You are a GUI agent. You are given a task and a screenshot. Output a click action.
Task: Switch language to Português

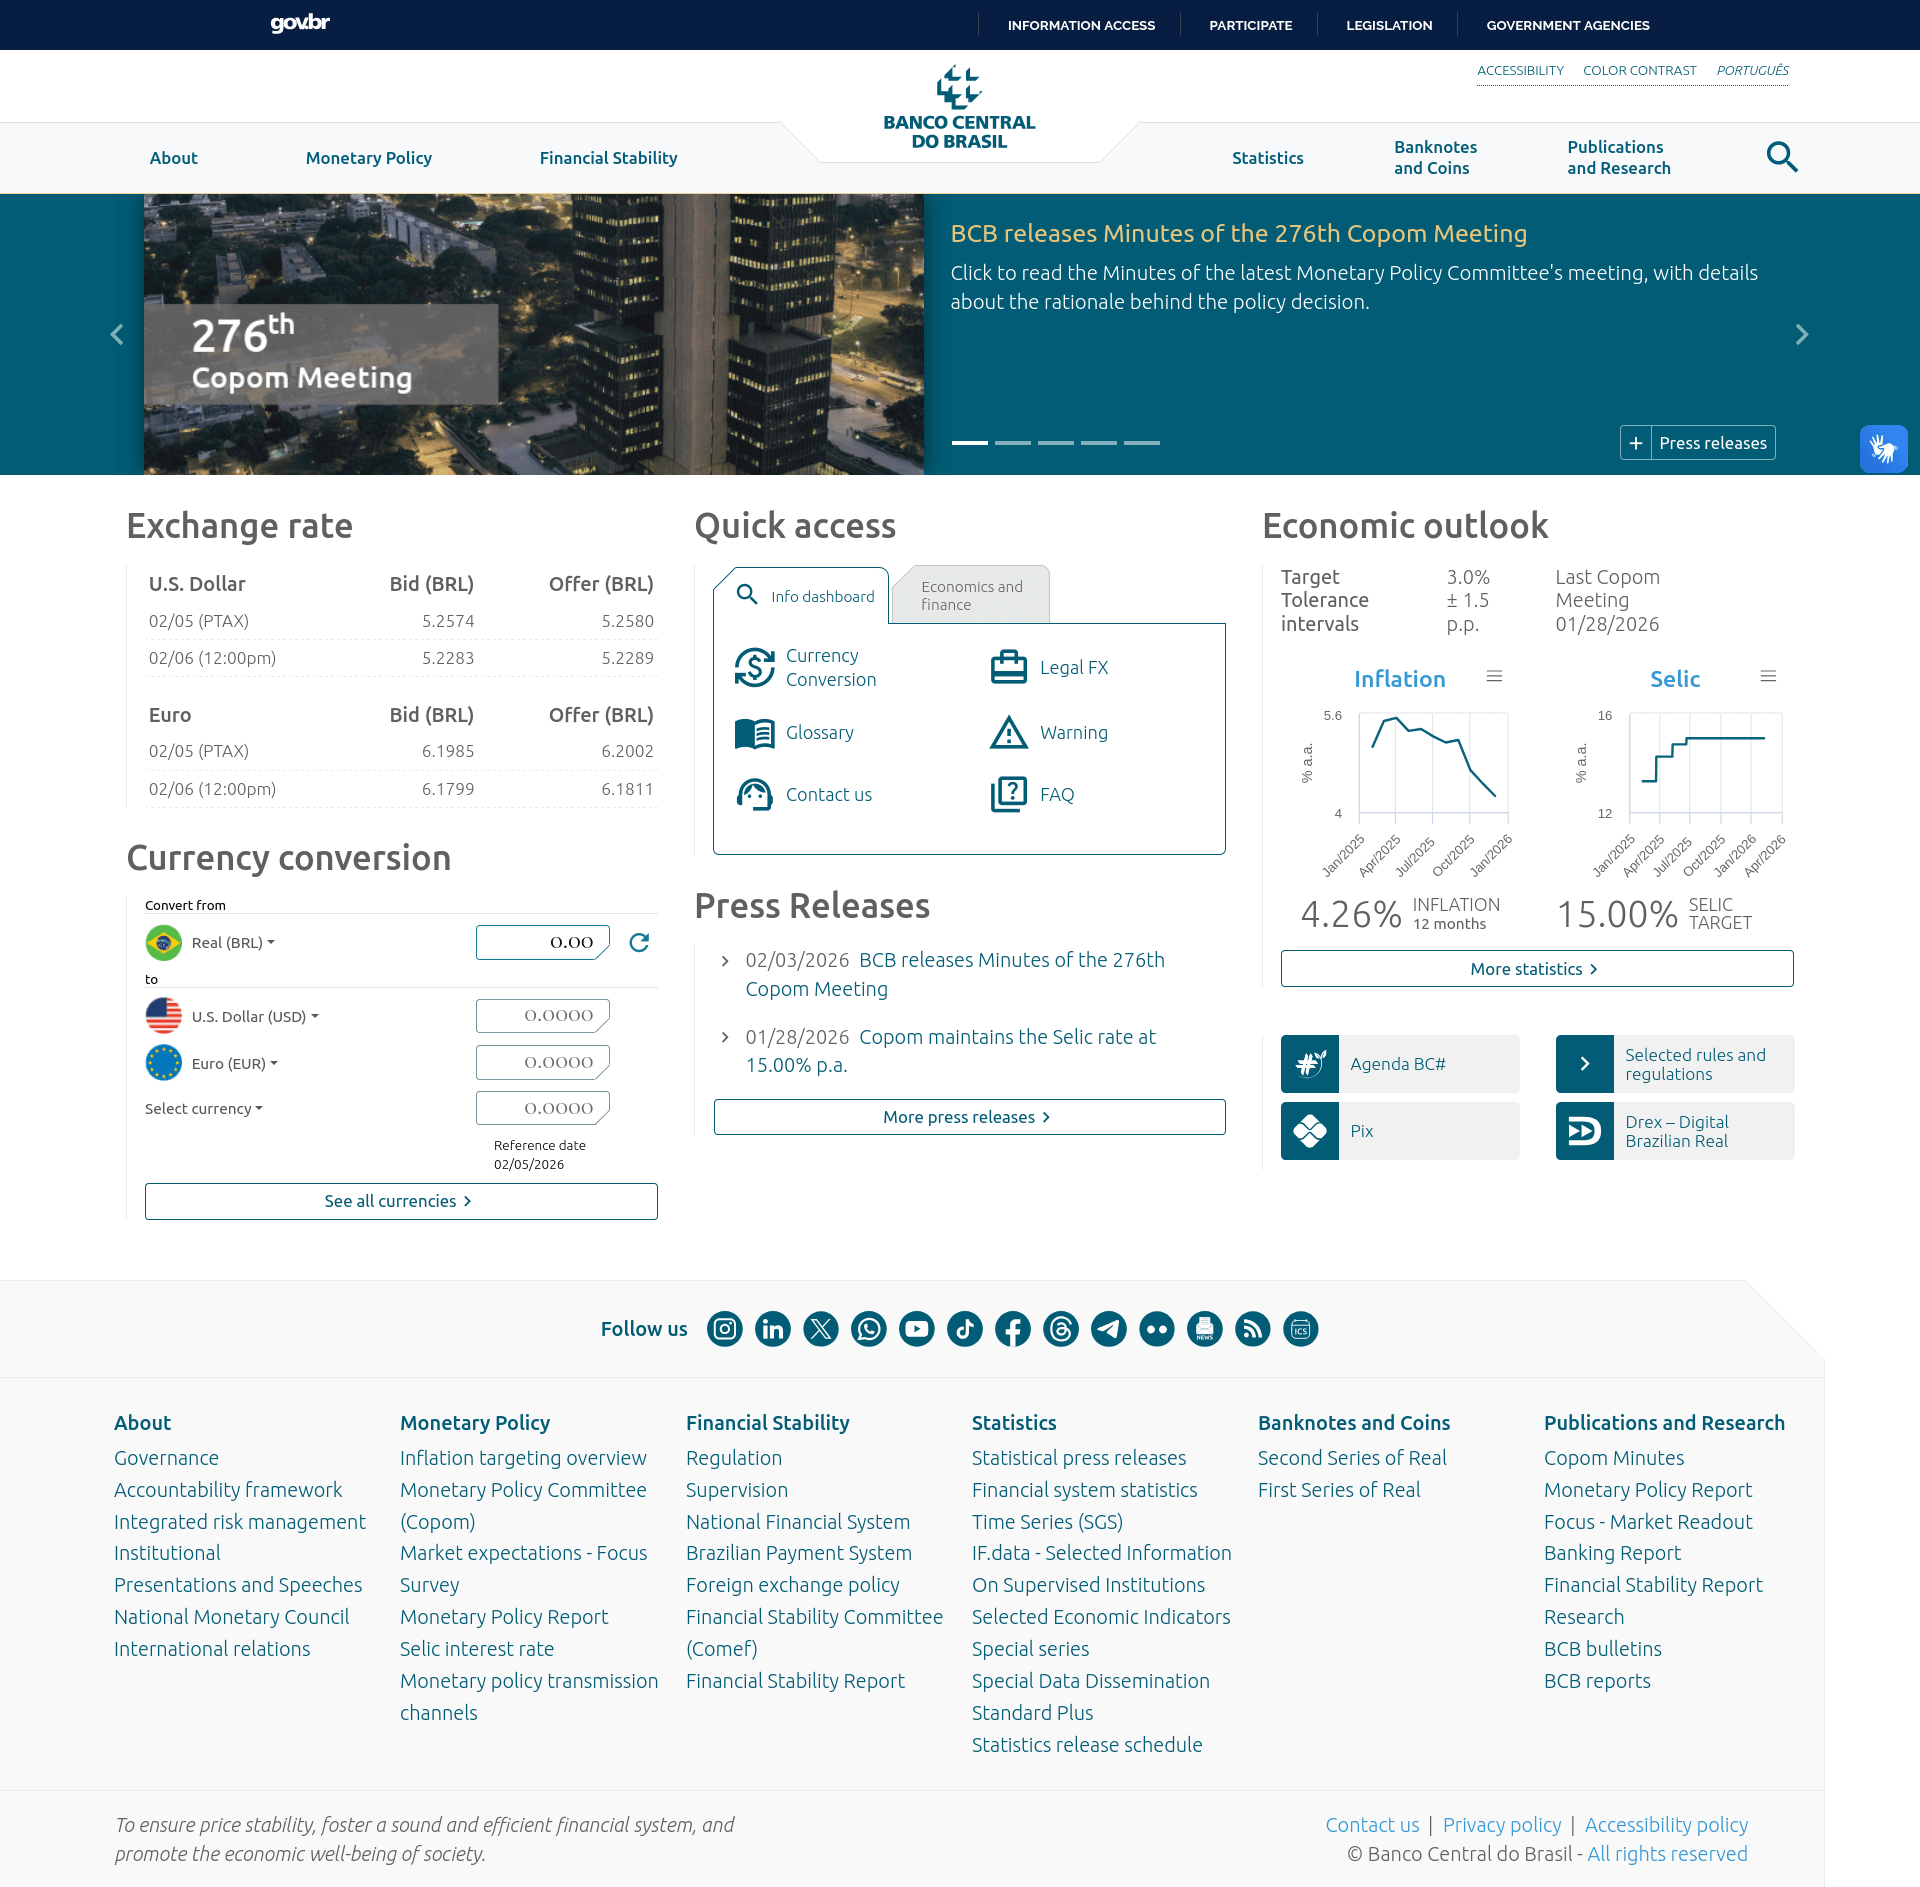click(x=1752, y=71)
